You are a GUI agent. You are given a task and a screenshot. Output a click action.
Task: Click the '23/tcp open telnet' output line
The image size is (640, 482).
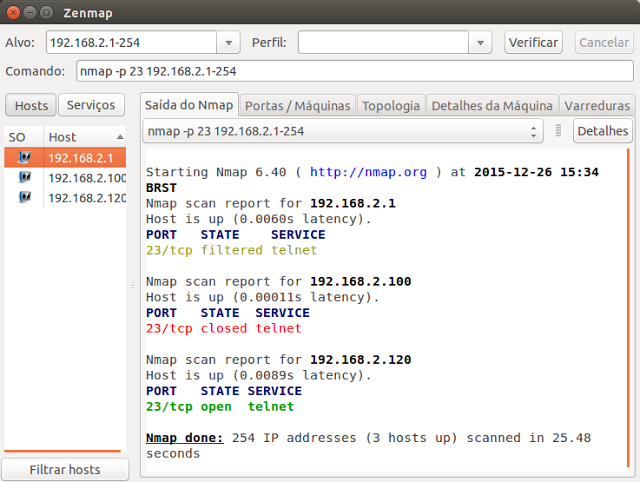point(220,406)
